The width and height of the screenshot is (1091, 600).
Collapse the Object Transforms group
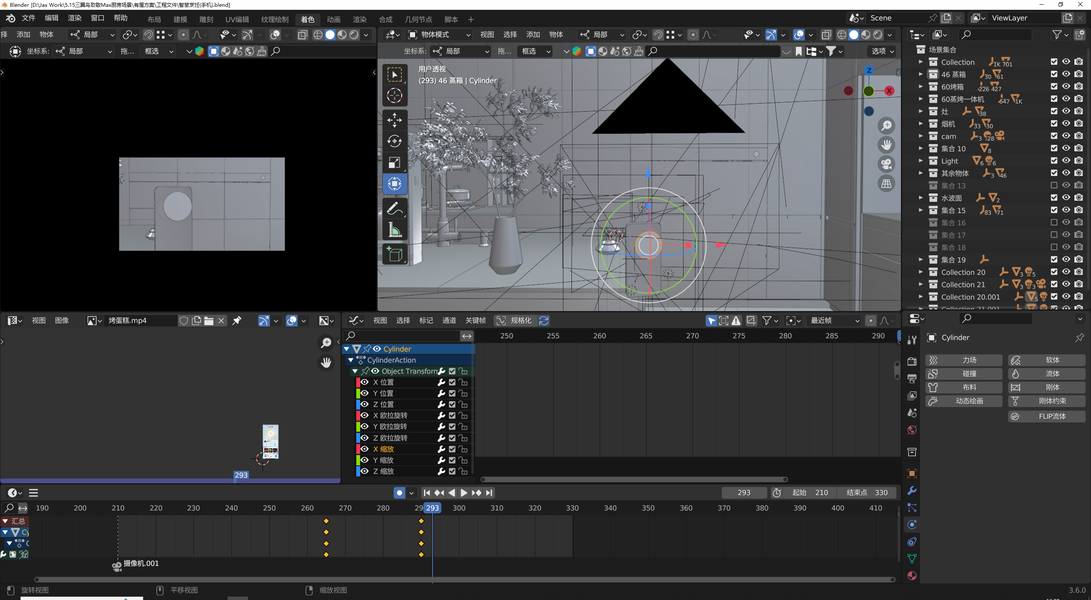(x=355, y=371)
